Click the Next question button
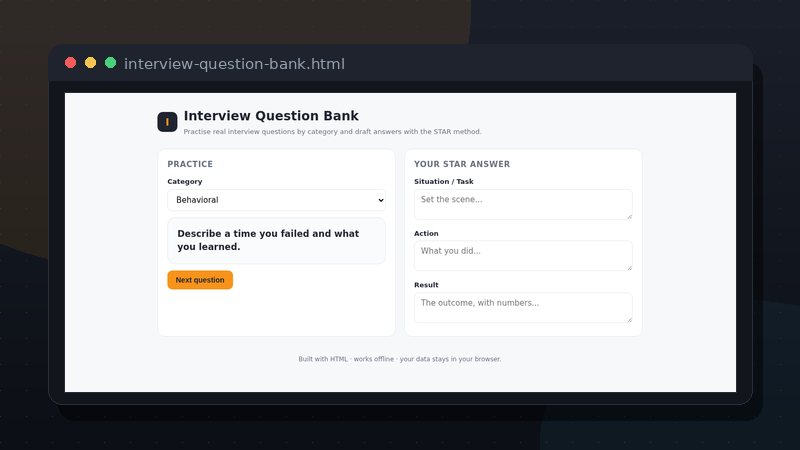The width and height of the screenshot is (800, 450). (200, 280)
